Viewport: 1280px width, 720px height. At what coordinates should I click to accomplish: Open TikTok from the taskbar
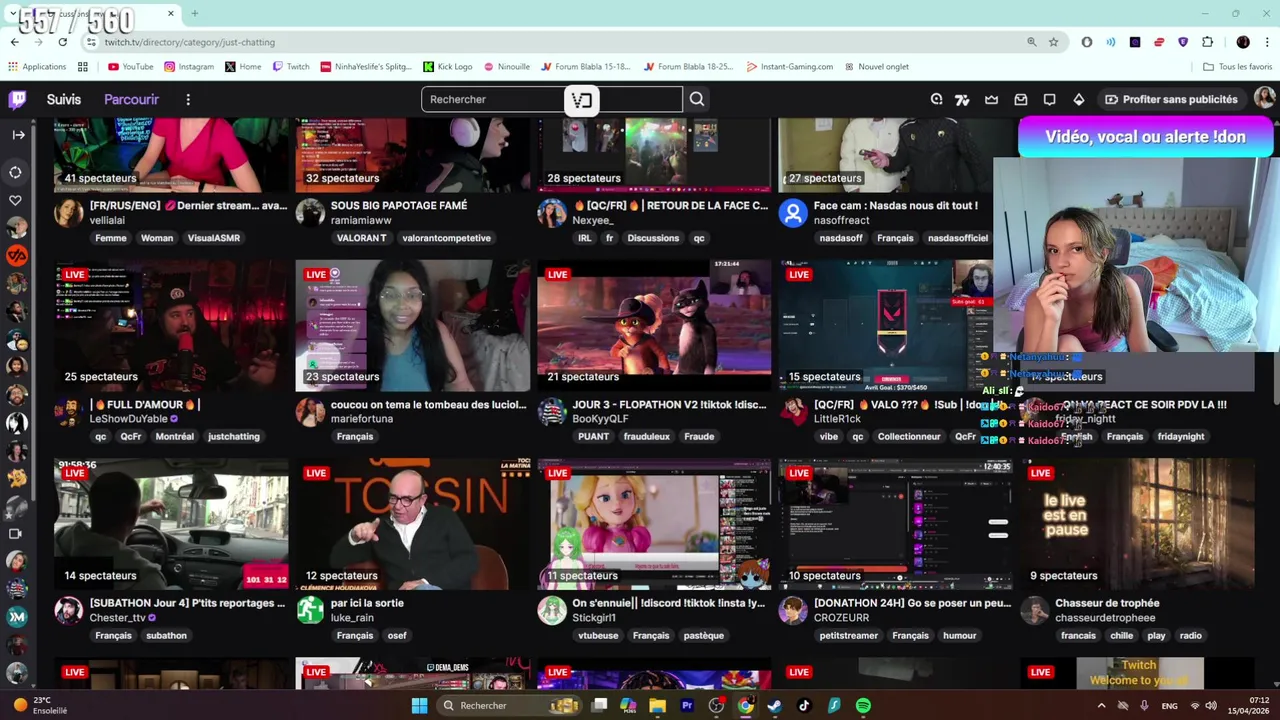[x=804, y=706]
